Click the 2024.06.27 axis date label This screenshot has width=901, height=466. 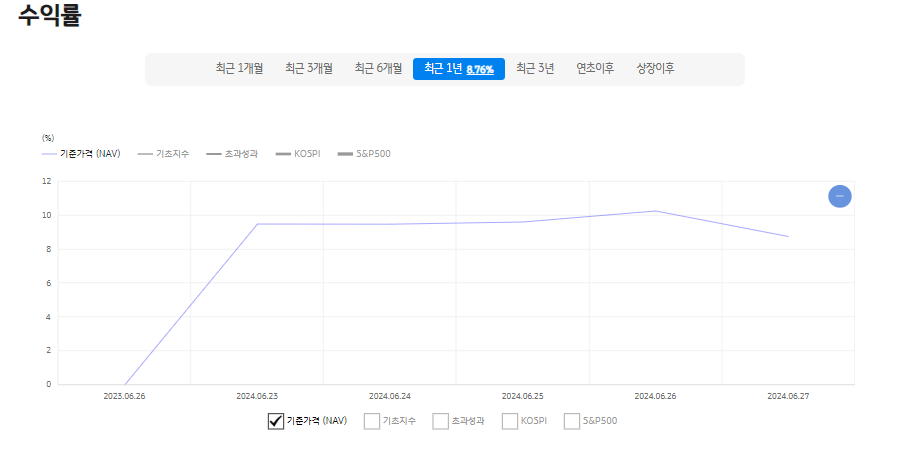click(x=788, y=396)
